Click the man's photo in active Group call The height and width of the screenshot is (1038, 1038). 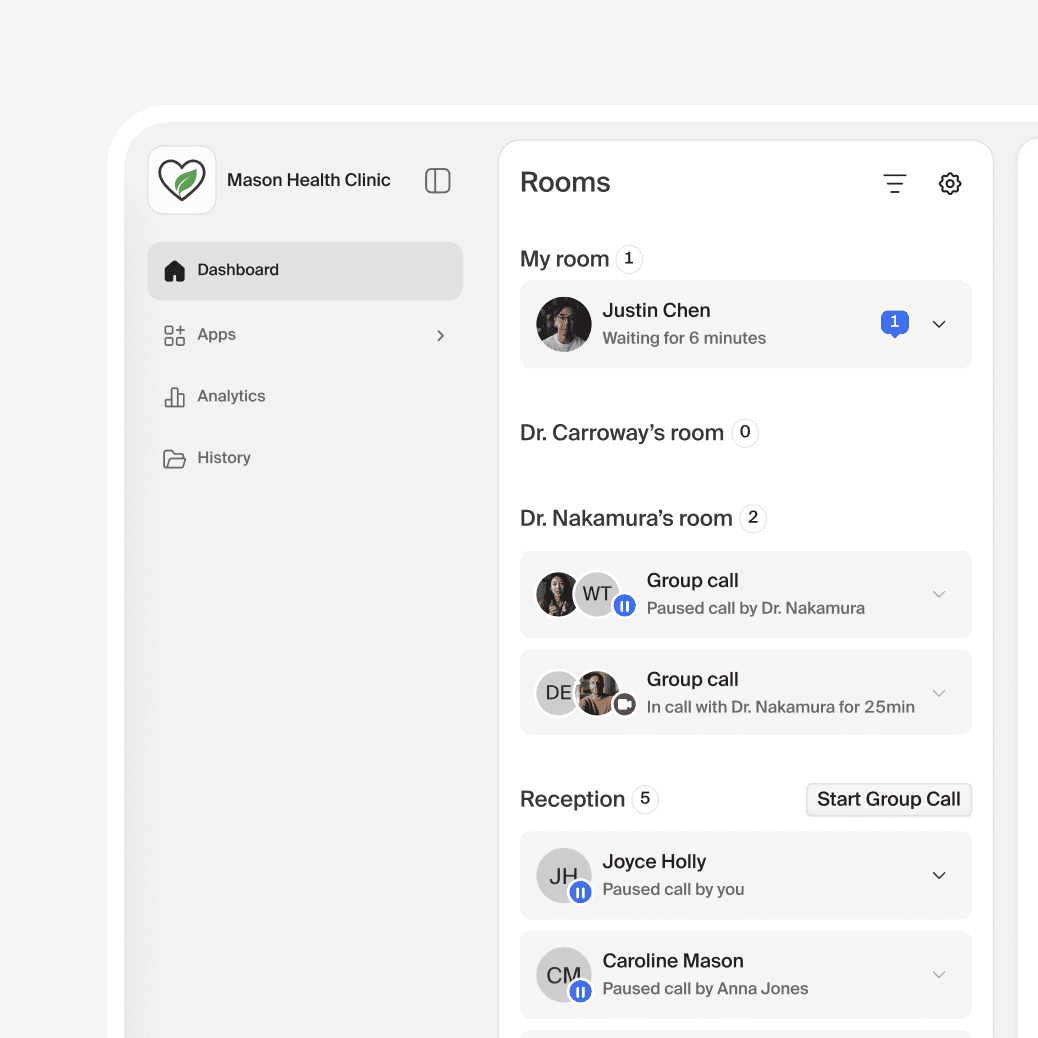[x=598, y=693]
